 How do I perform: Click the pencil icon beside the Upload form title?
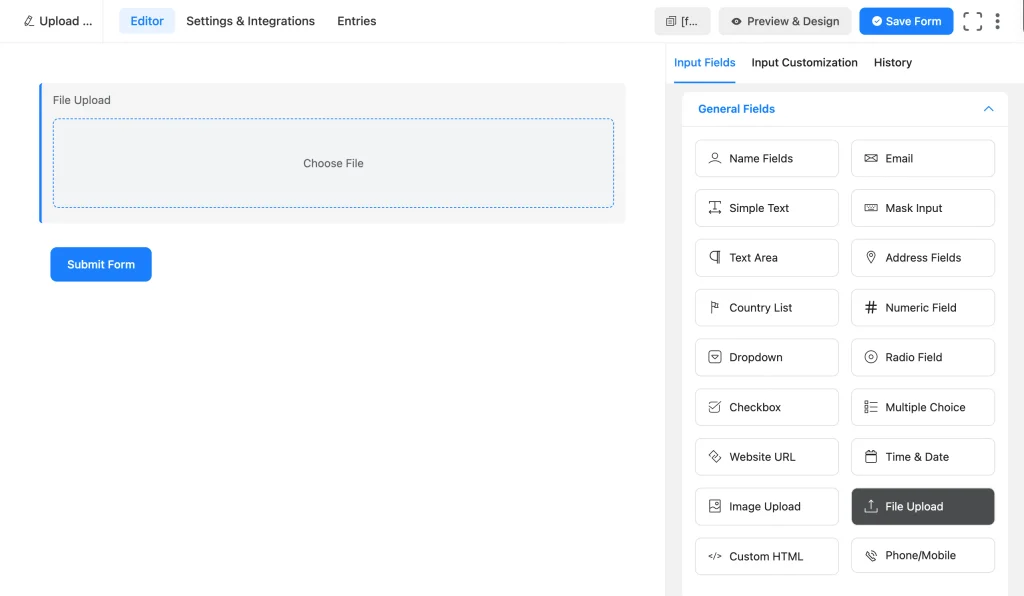pos(29,21)
